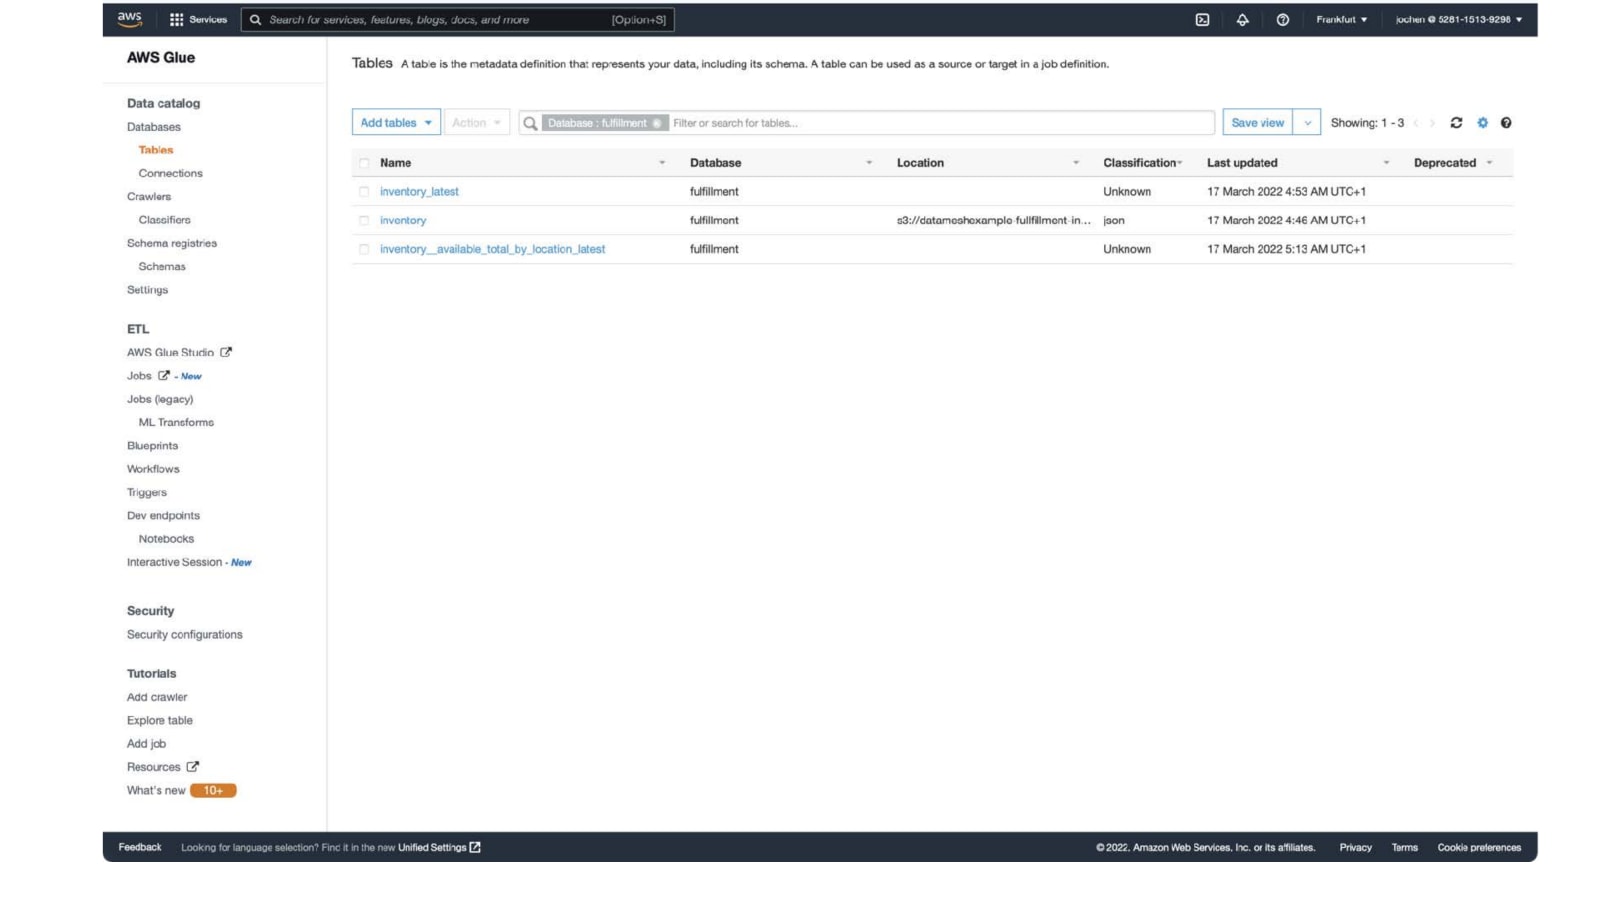Open Unified Settings external link icon
This screenshot has height=900, width=1600.
[x=475, y=847]
